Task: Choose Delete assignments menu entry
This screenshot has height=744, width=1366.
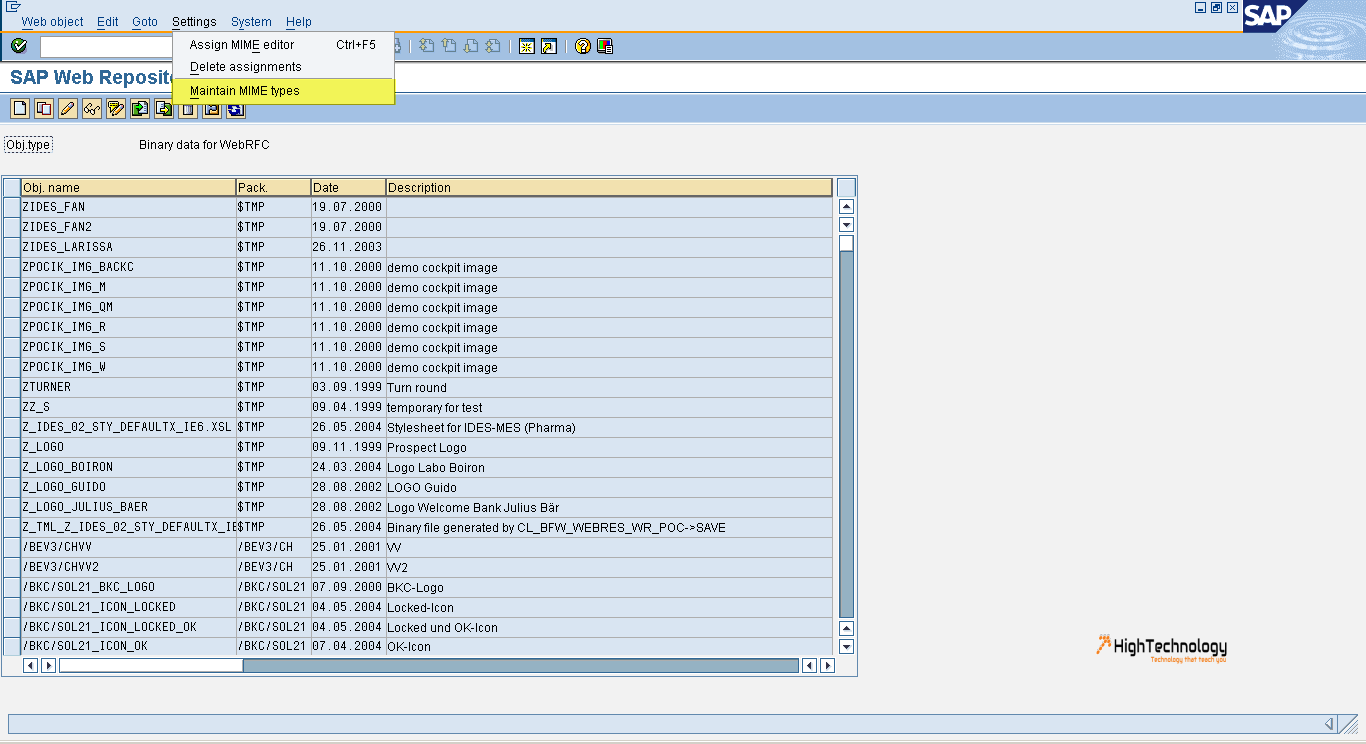Action: click(x=284, y=67)
